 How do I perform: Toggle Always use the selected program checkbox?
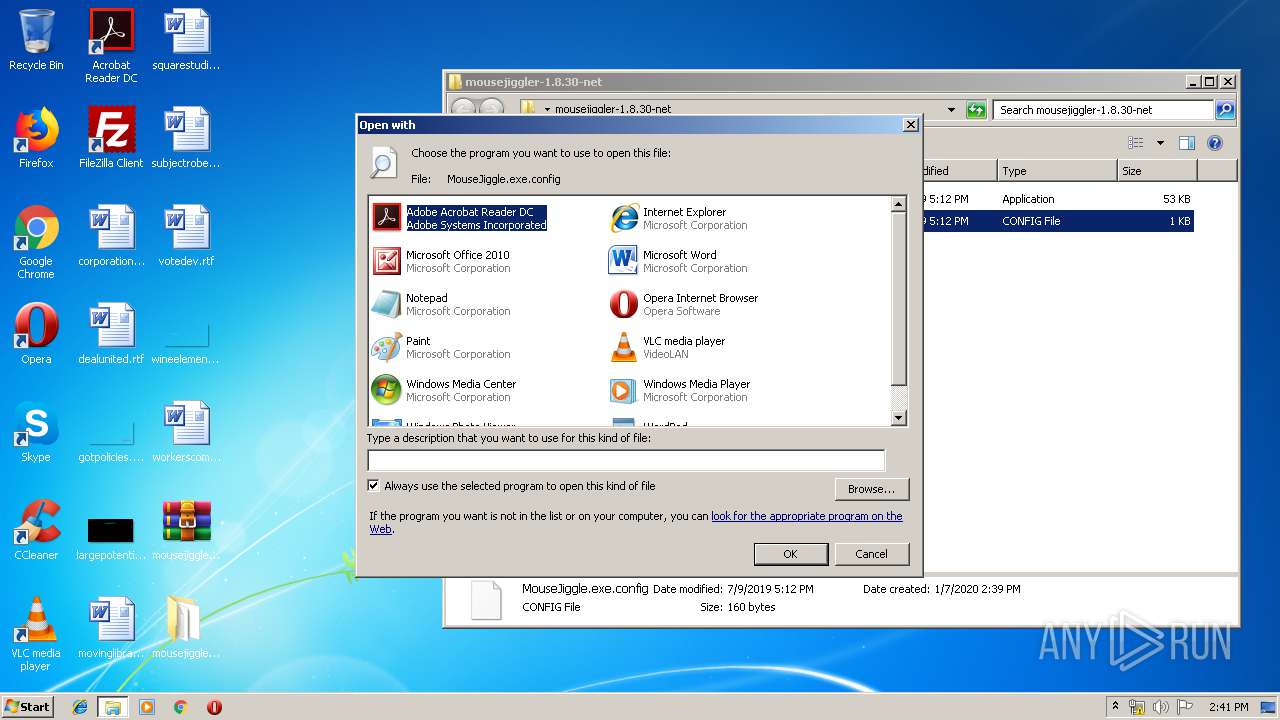coord(374,486)
